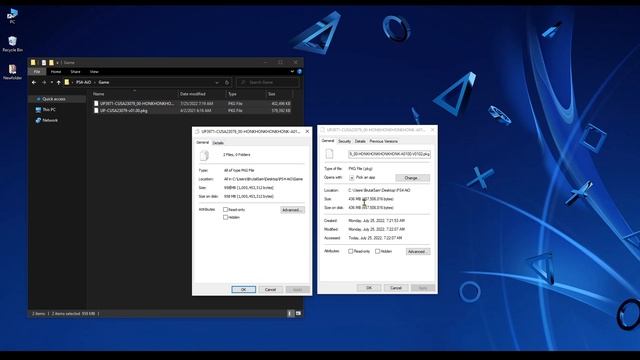Screen dimensions: 640x360
Task: Expand breadcrumb chevron after PS4-AIO
Action: click(x=95, y=82)
